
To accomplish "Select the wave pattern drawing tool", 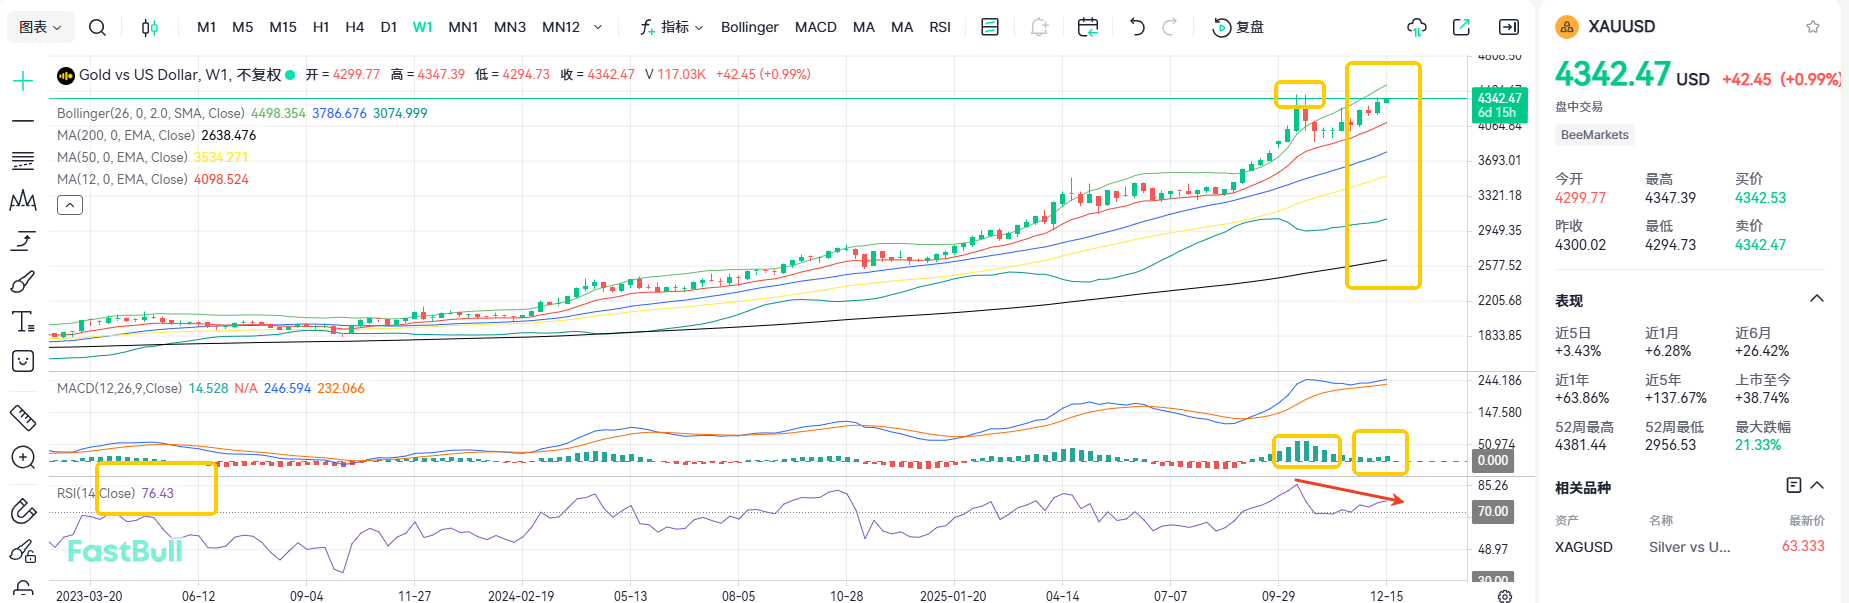I will tap(23, 200).
